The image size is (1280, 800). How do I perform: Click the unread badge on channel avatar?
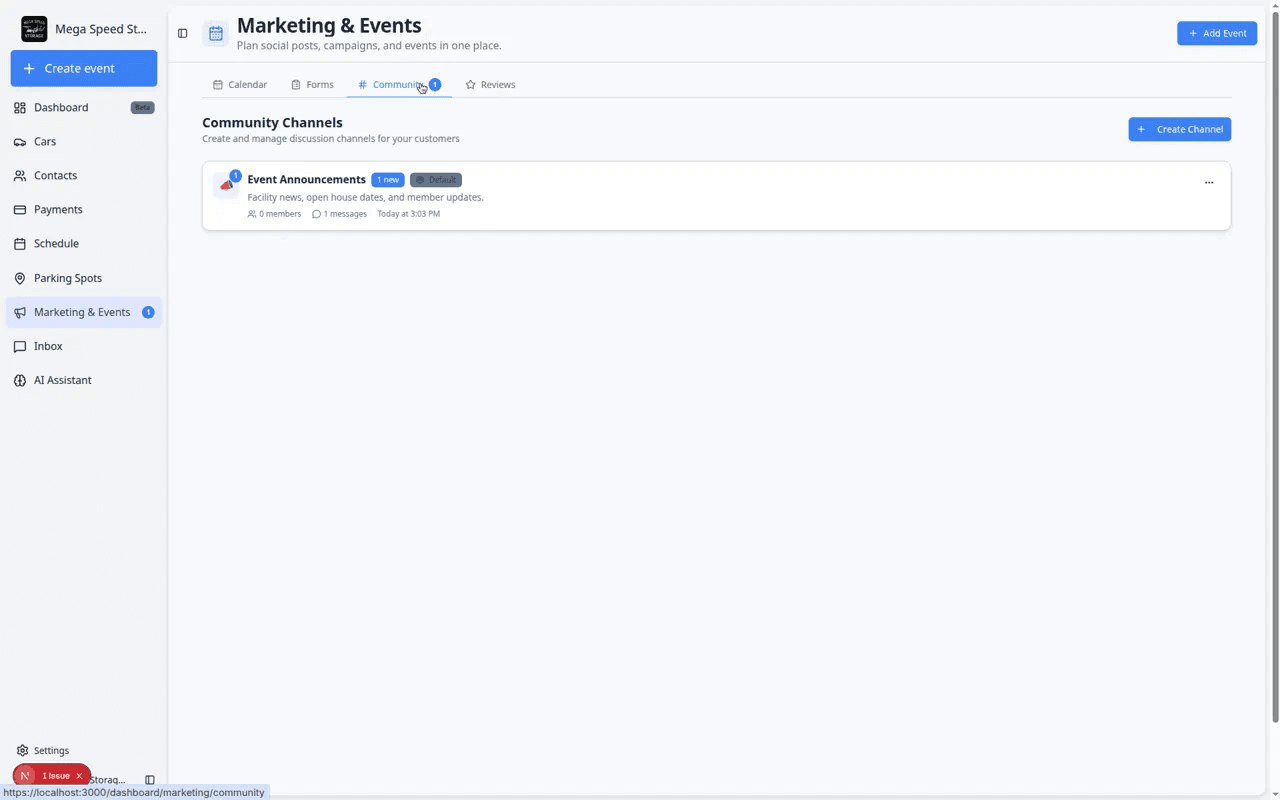point(235,176)
